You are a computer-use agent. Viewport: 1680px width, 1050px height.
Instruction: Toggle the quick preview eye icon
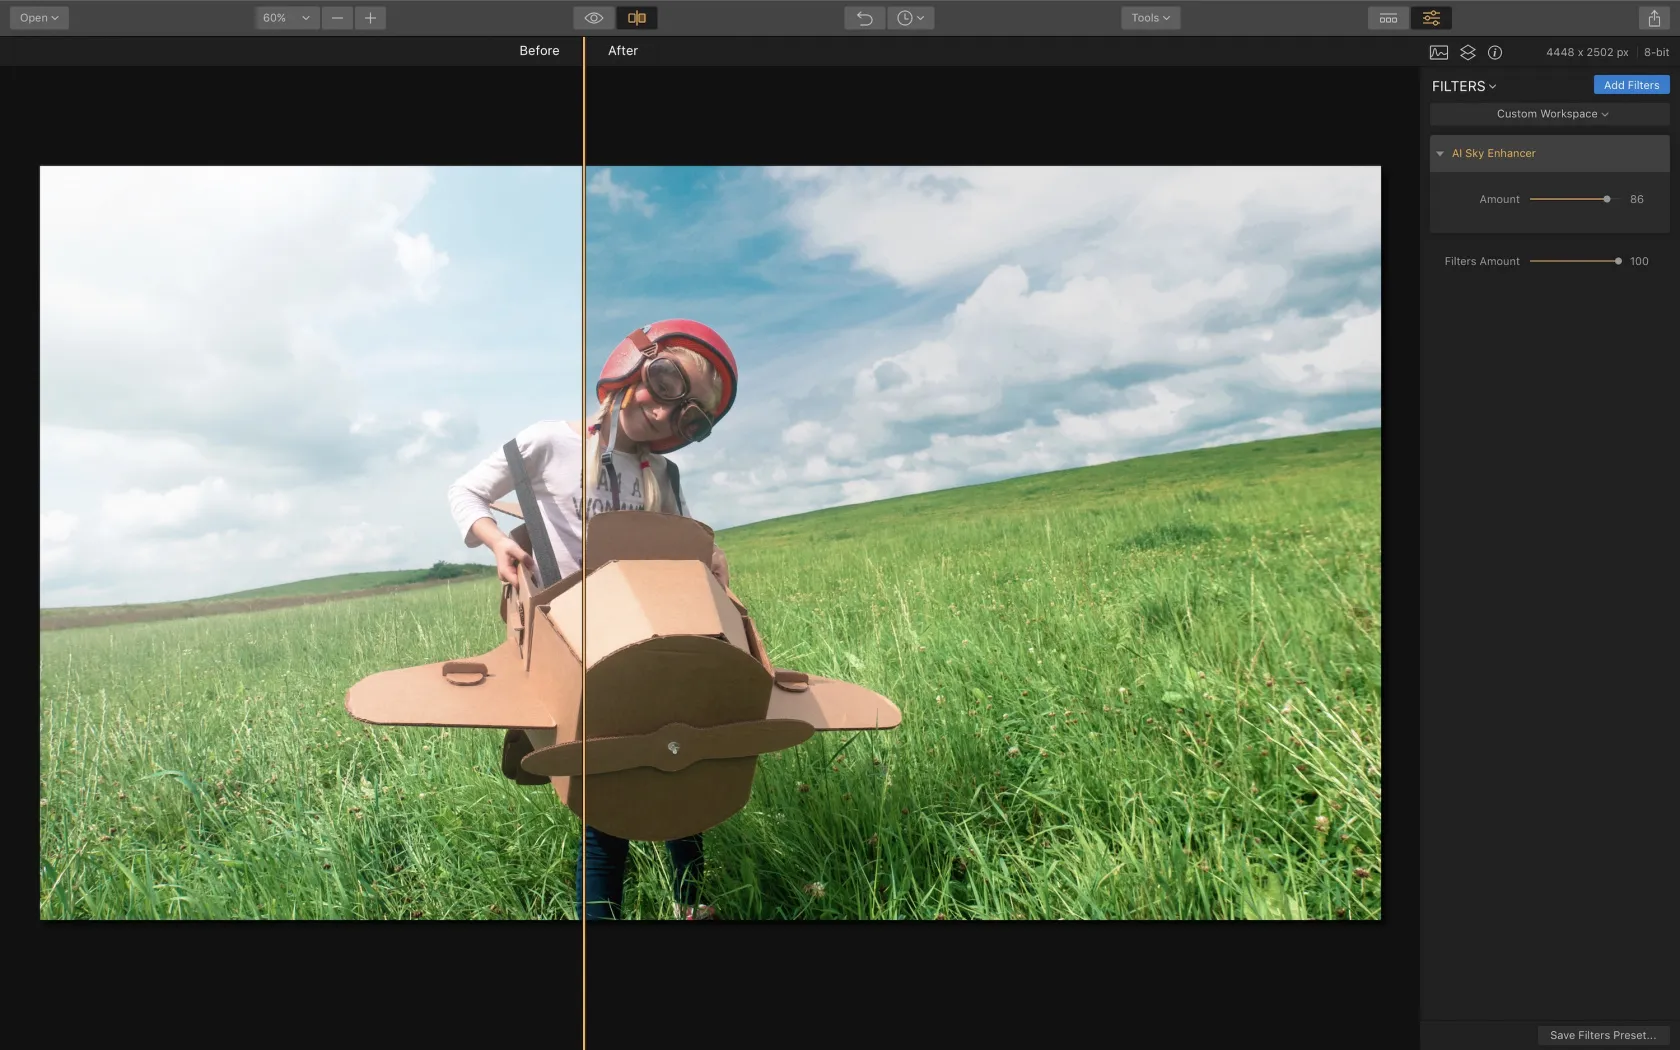pos(594,18)
